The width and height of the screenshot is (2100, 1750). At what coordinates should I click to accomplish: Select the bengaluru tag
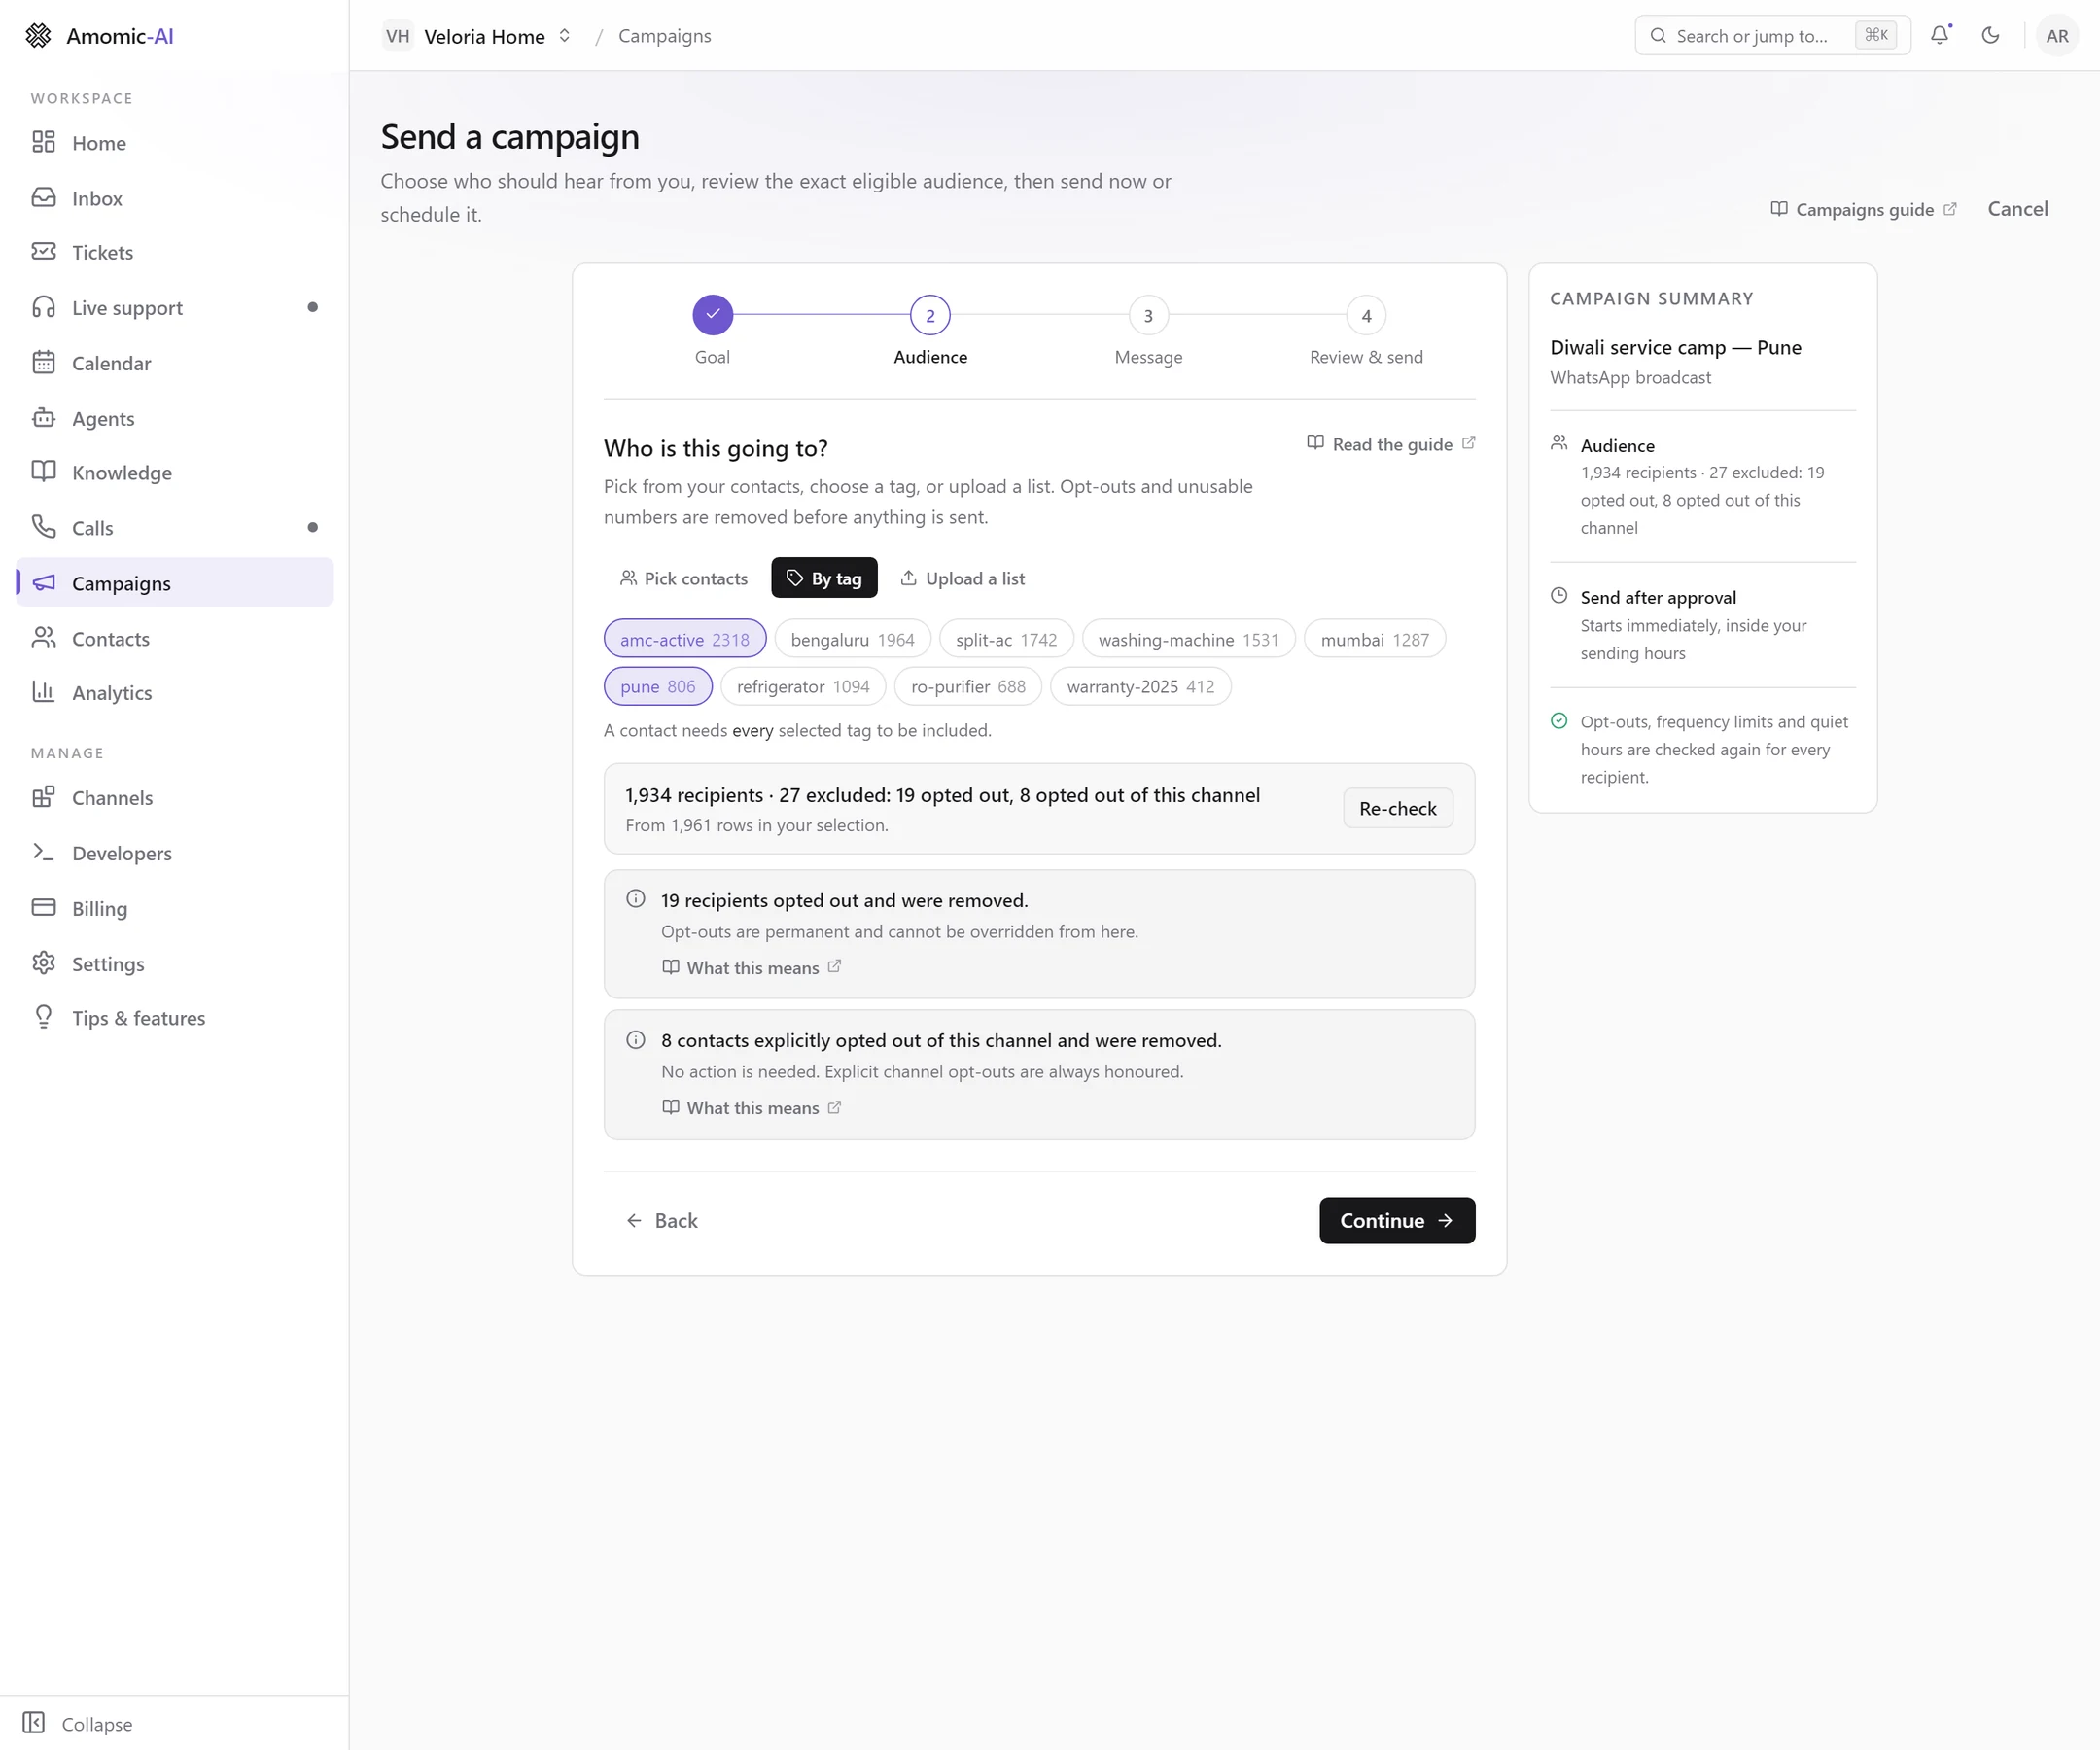(852, 639)
